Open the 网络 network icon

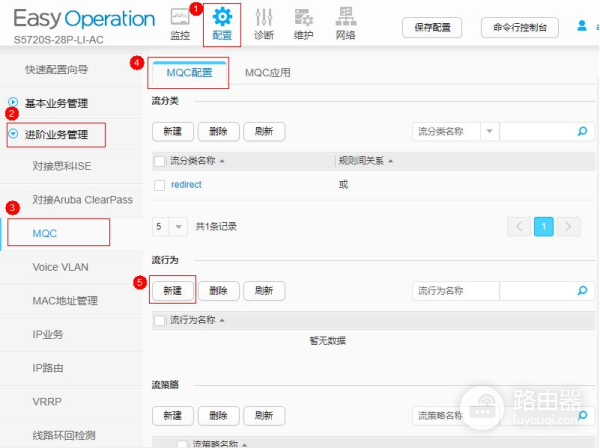[346, 24]
